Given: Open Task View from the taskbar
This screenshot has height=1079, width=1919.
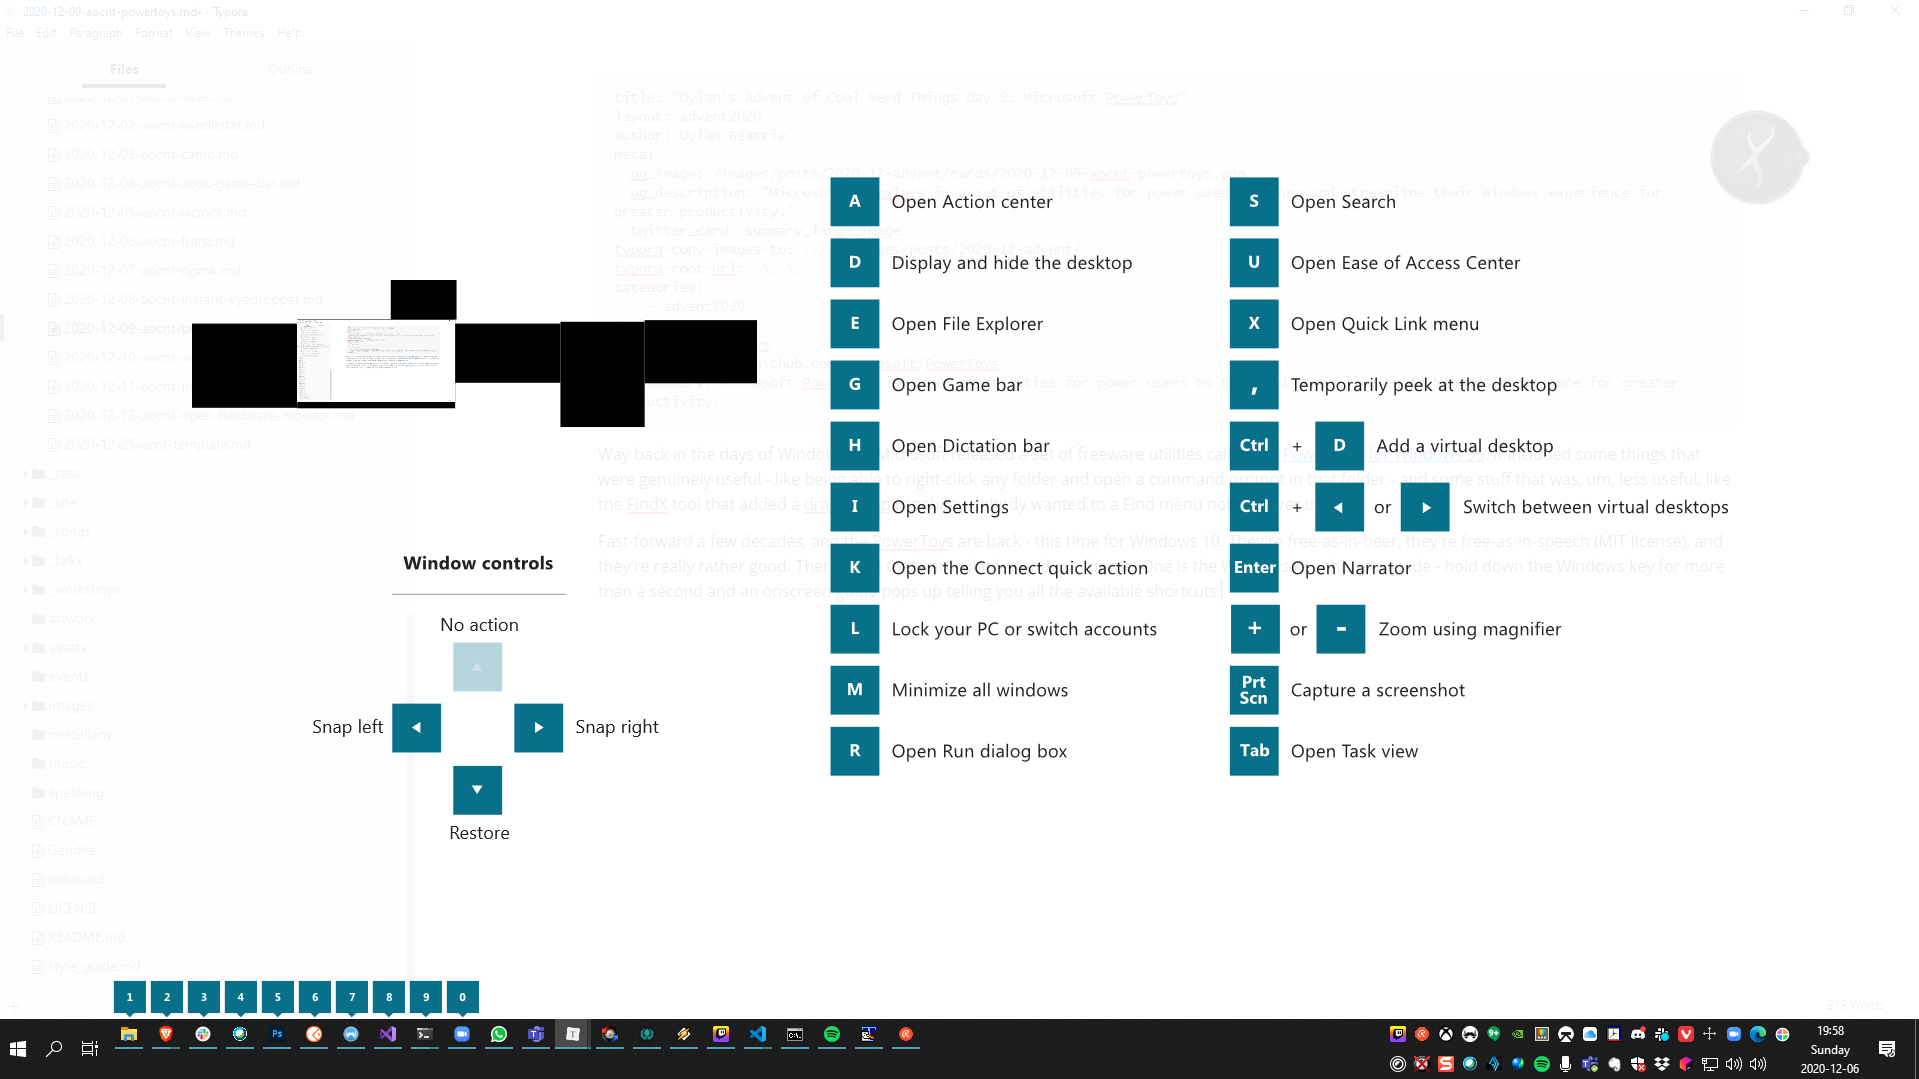Looking at the screenshot, I should click(90, 1048).
